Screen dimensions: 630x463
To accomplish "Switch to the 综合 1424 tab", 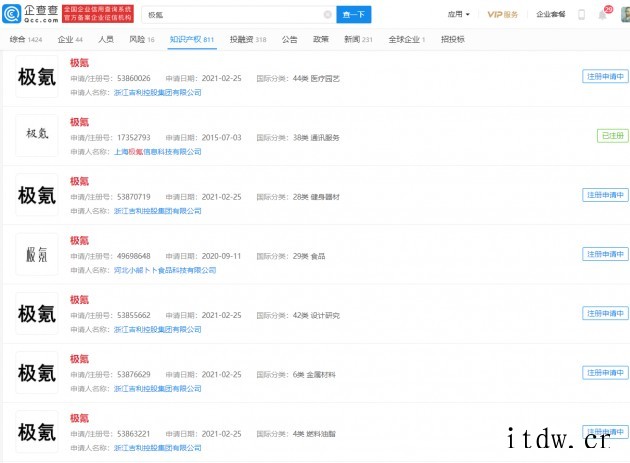I will click(x=26, y=39).
